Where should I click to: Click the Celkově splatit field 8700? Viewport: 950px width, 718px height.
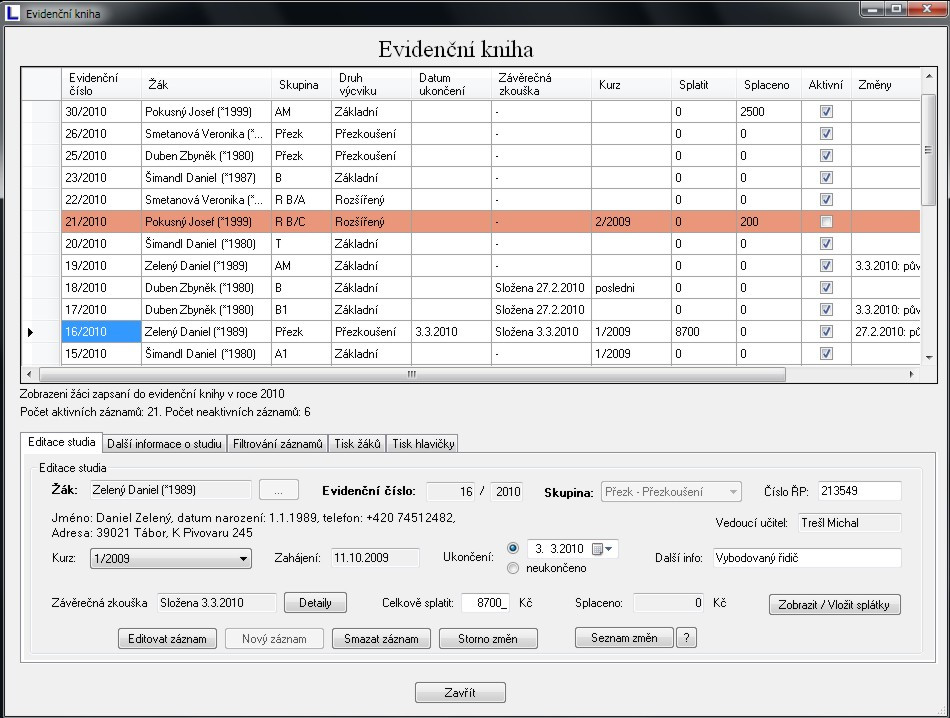(x=485, y=603)
